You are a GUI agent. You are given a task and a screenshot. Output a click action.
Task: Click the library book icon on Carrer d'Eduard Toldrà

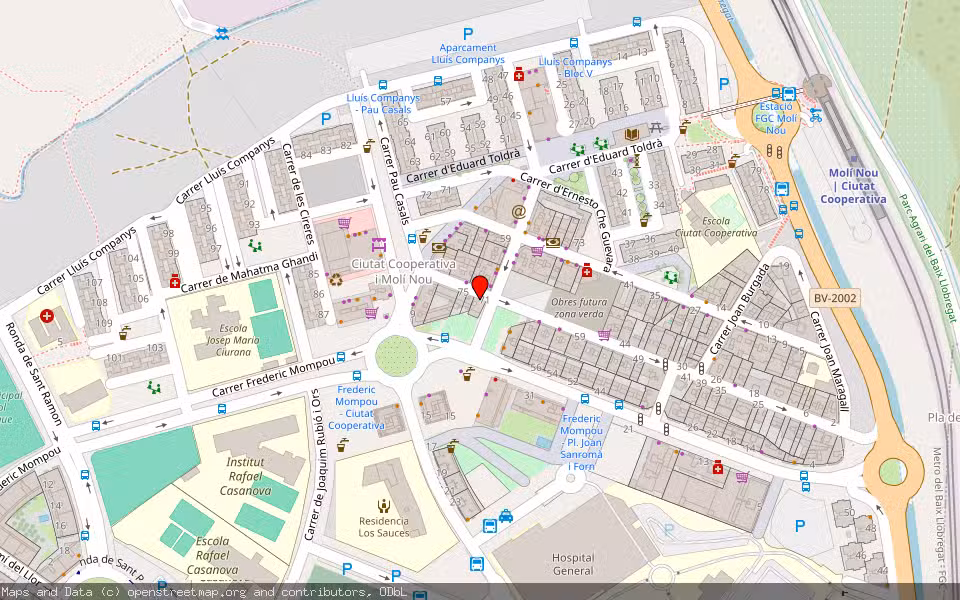632,133
